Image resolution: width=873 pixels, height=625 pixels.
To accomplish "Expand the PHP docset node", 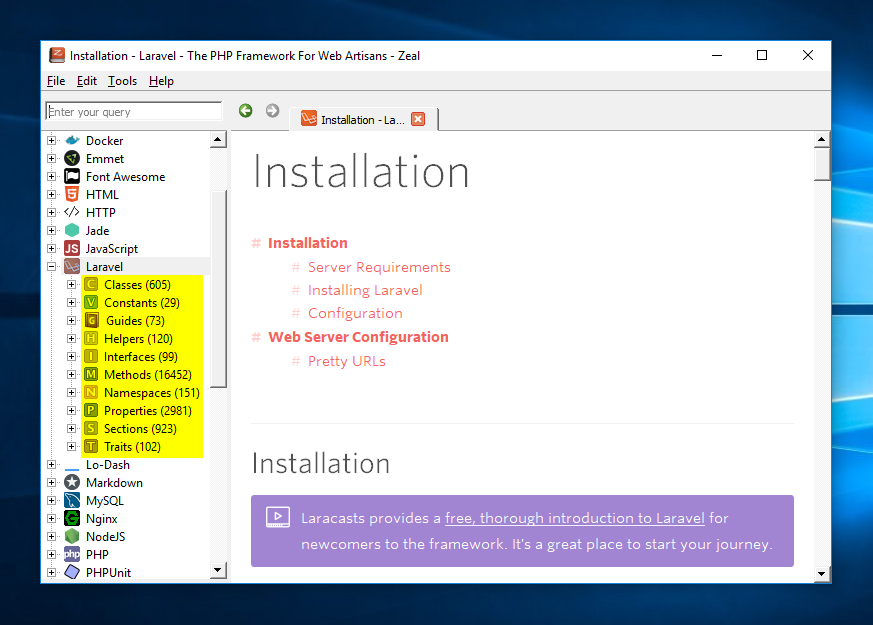I will click(52, 554).
